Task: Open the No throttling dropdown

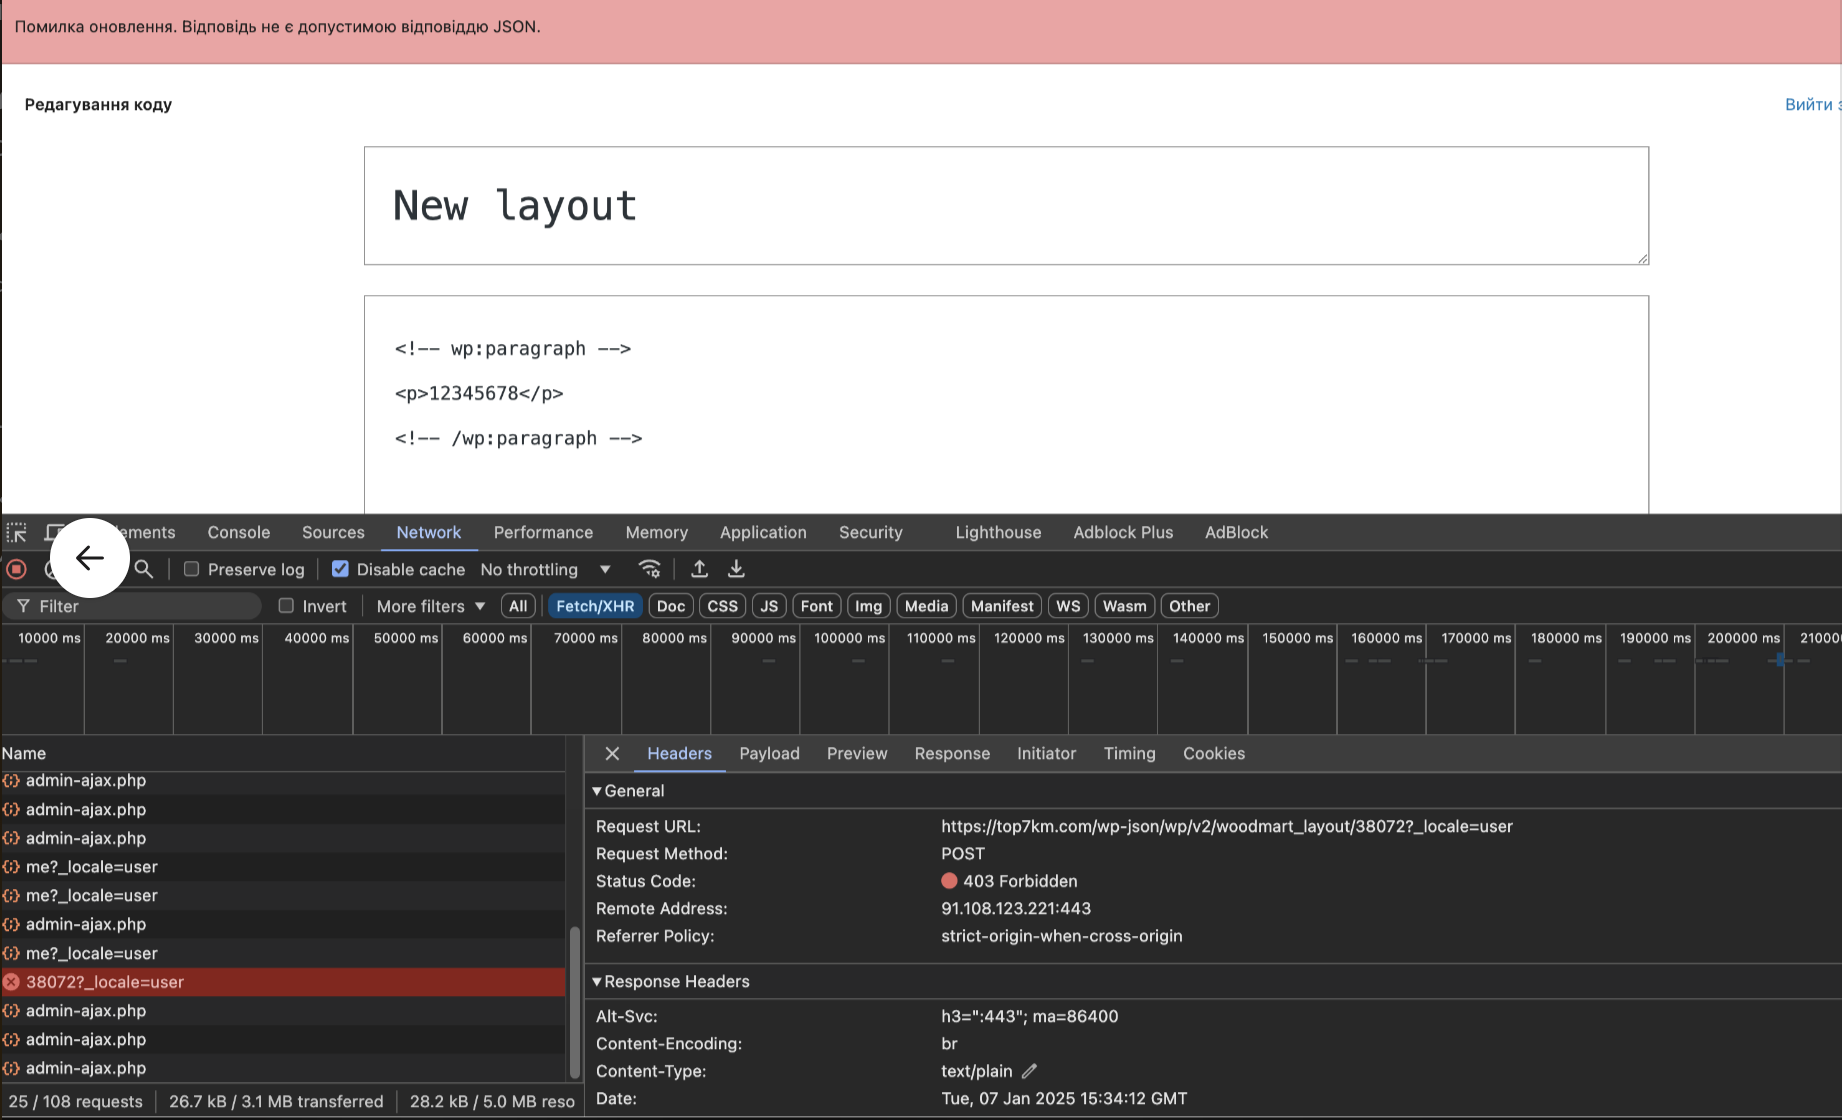Action: point(545,569)
